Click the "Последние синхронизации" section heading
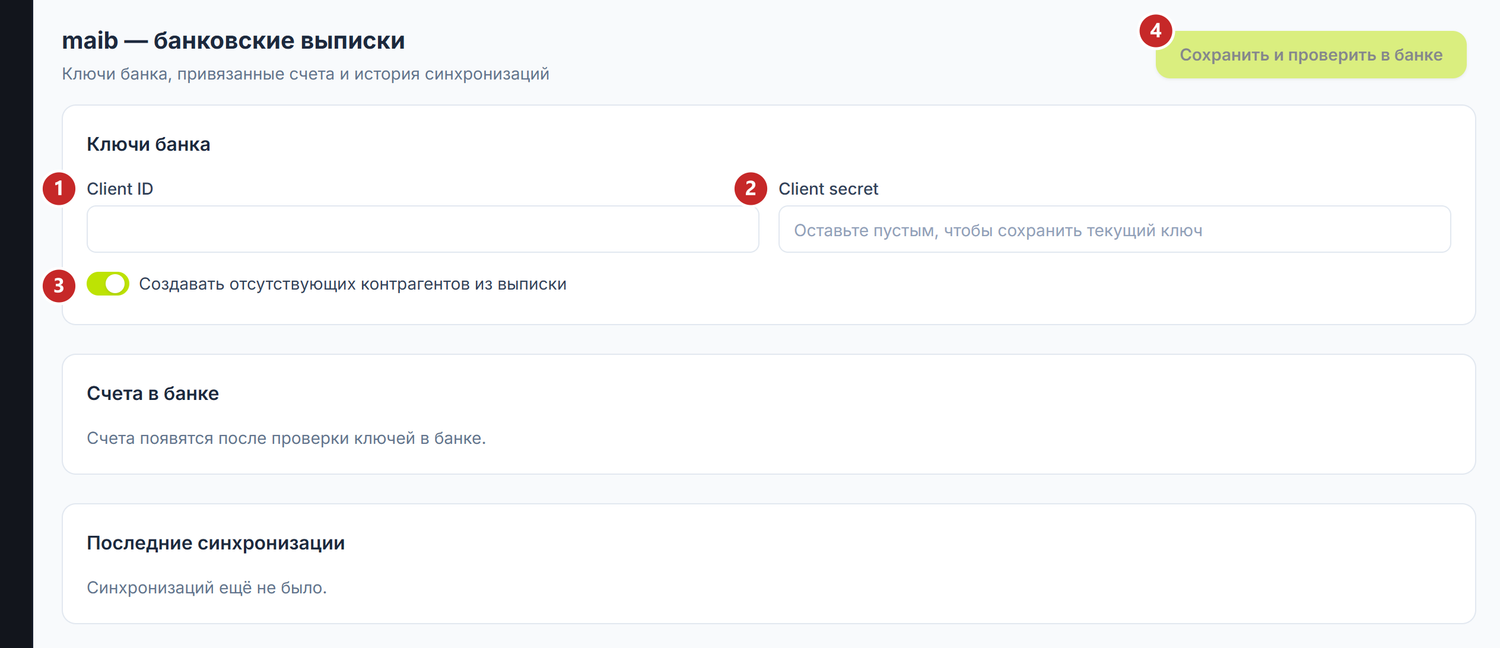Screen dimensions: 1500x648 pyautogui.click(x=216, y=544)
